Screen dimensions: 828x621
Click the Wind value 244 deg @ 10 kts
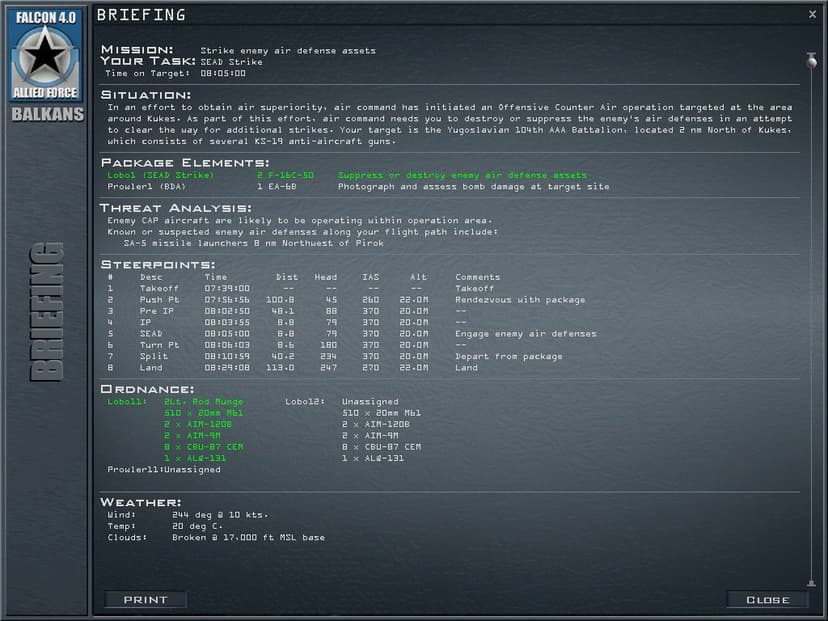pos(220,515)
